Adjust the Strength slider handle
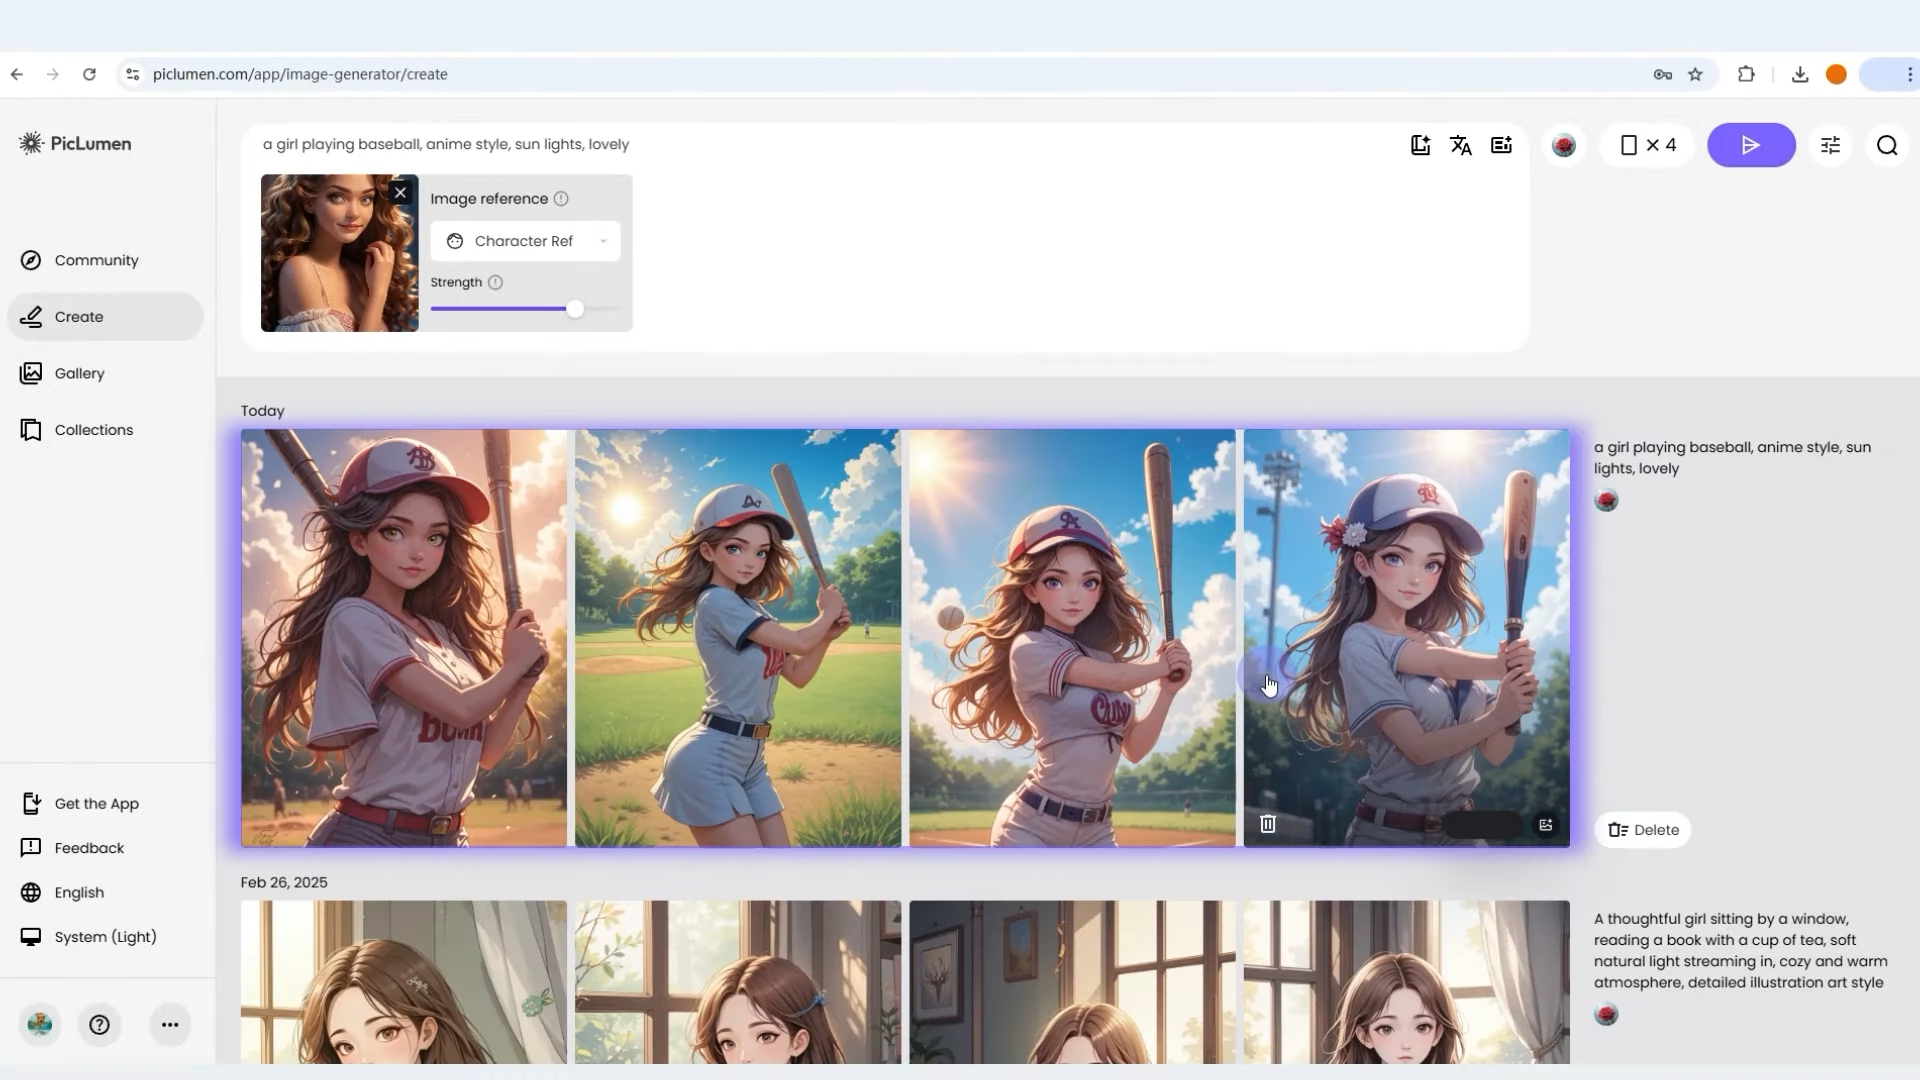The width and height of the screenshot is (1920, 1080). click(x=575, y=309)
